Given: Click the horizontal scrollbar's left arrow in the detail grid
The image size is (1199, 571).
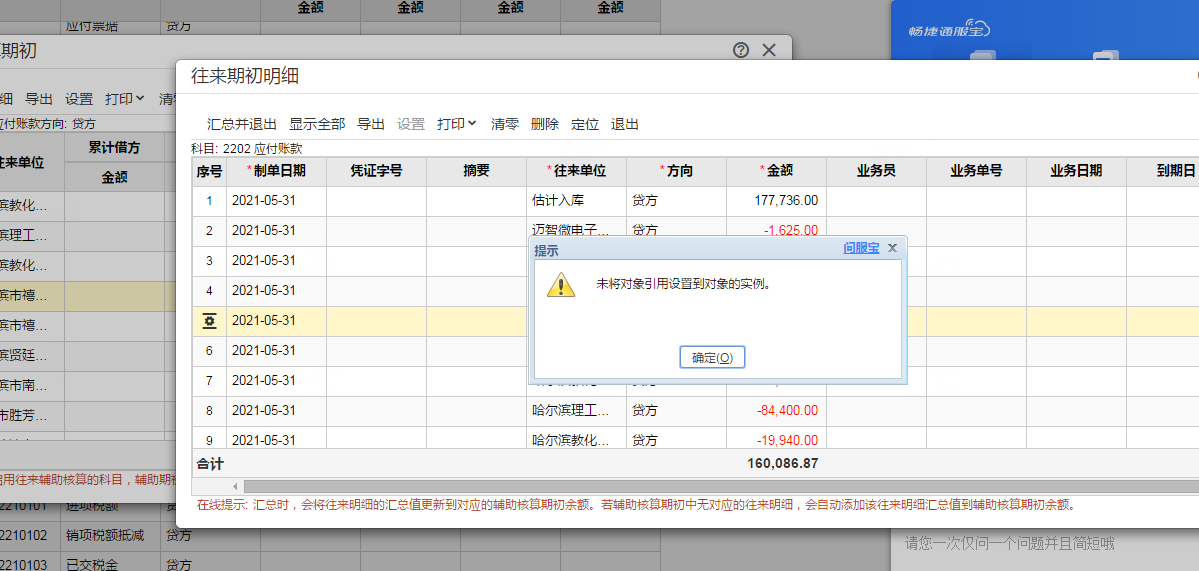Looking at the screenshot, I should (x=236, y=486).
